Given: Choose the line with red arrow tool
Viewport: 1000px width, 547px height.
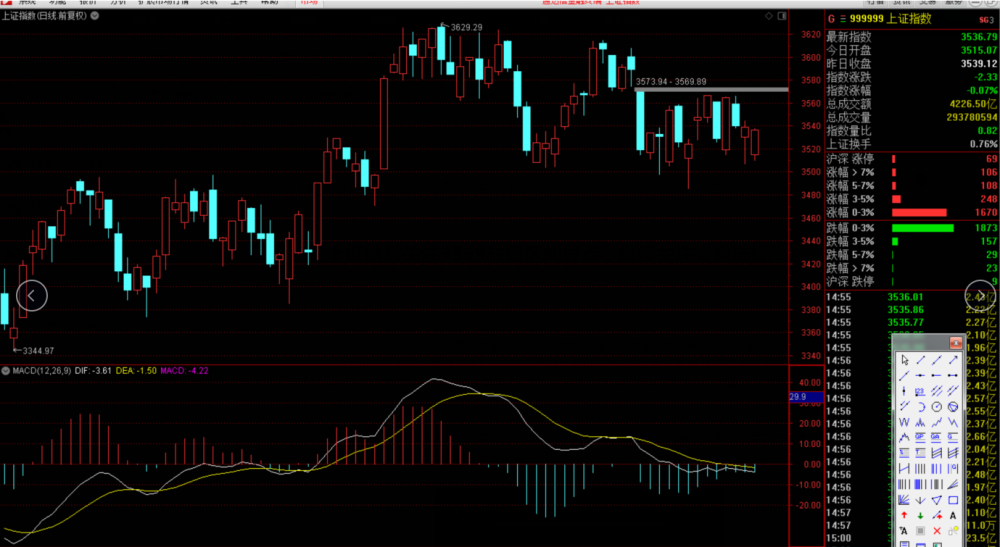Looking at the screenshot, I should (937, 515).
